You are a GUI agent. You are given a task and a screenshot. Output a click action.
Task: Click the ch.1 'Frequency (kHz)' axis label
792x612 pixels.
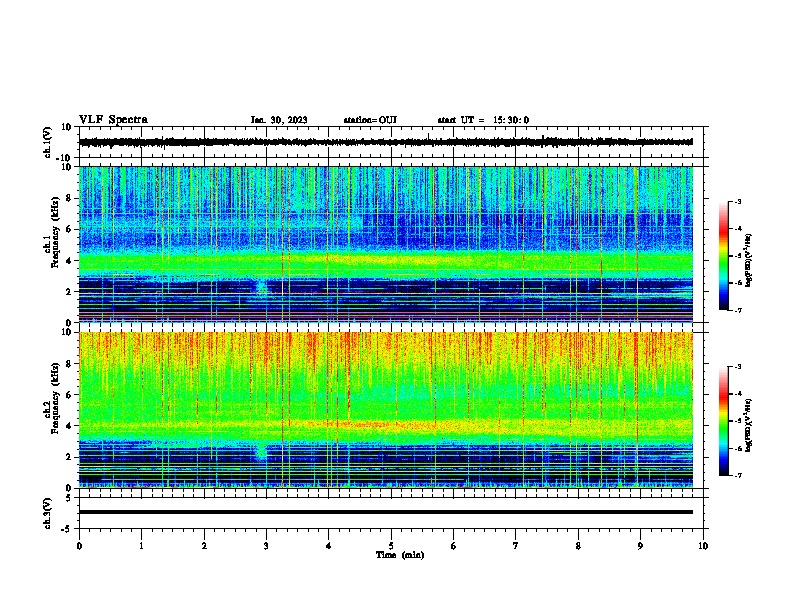(56, 234)
